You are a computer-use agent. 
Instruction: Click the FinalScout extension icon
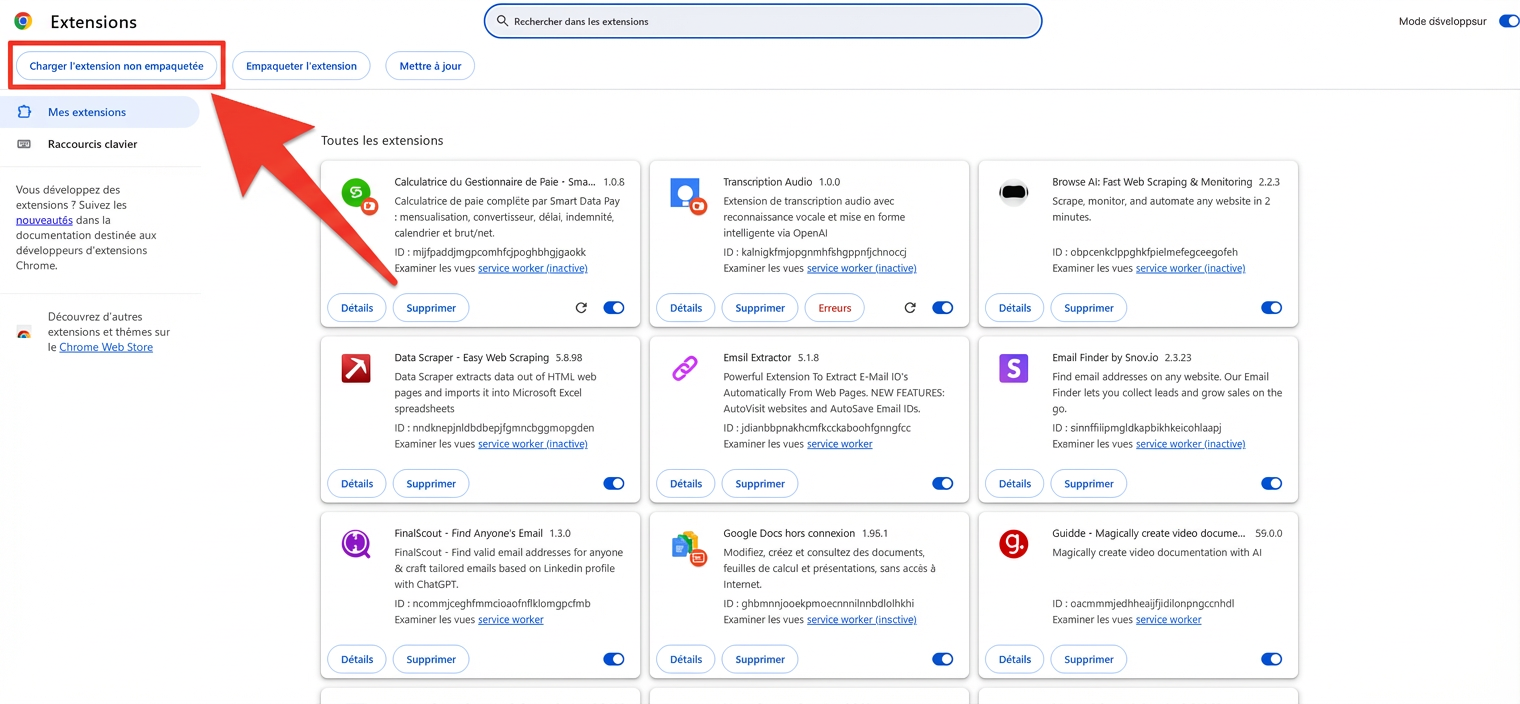click(x=356, y=544)
